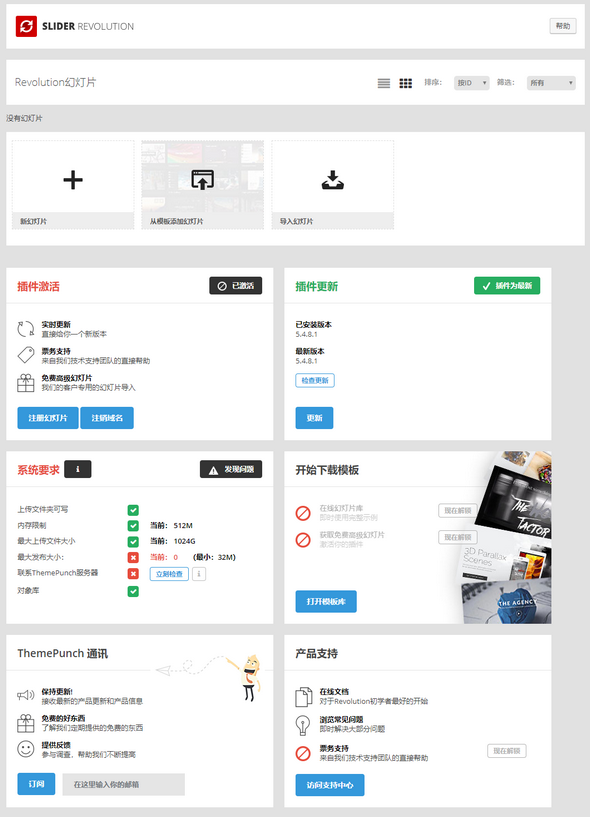Open the 排序 按ID dropdown
The height and width of the screenshot is (817, 590).
(x=471, y=83)
